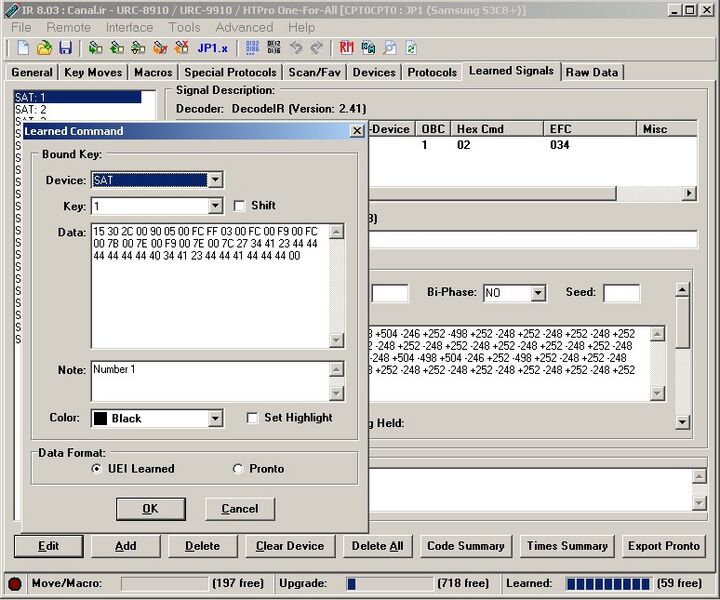Viewport: 720px width, 600px height.
Task: Switch to the Key Moves tab
Action: 93,73
